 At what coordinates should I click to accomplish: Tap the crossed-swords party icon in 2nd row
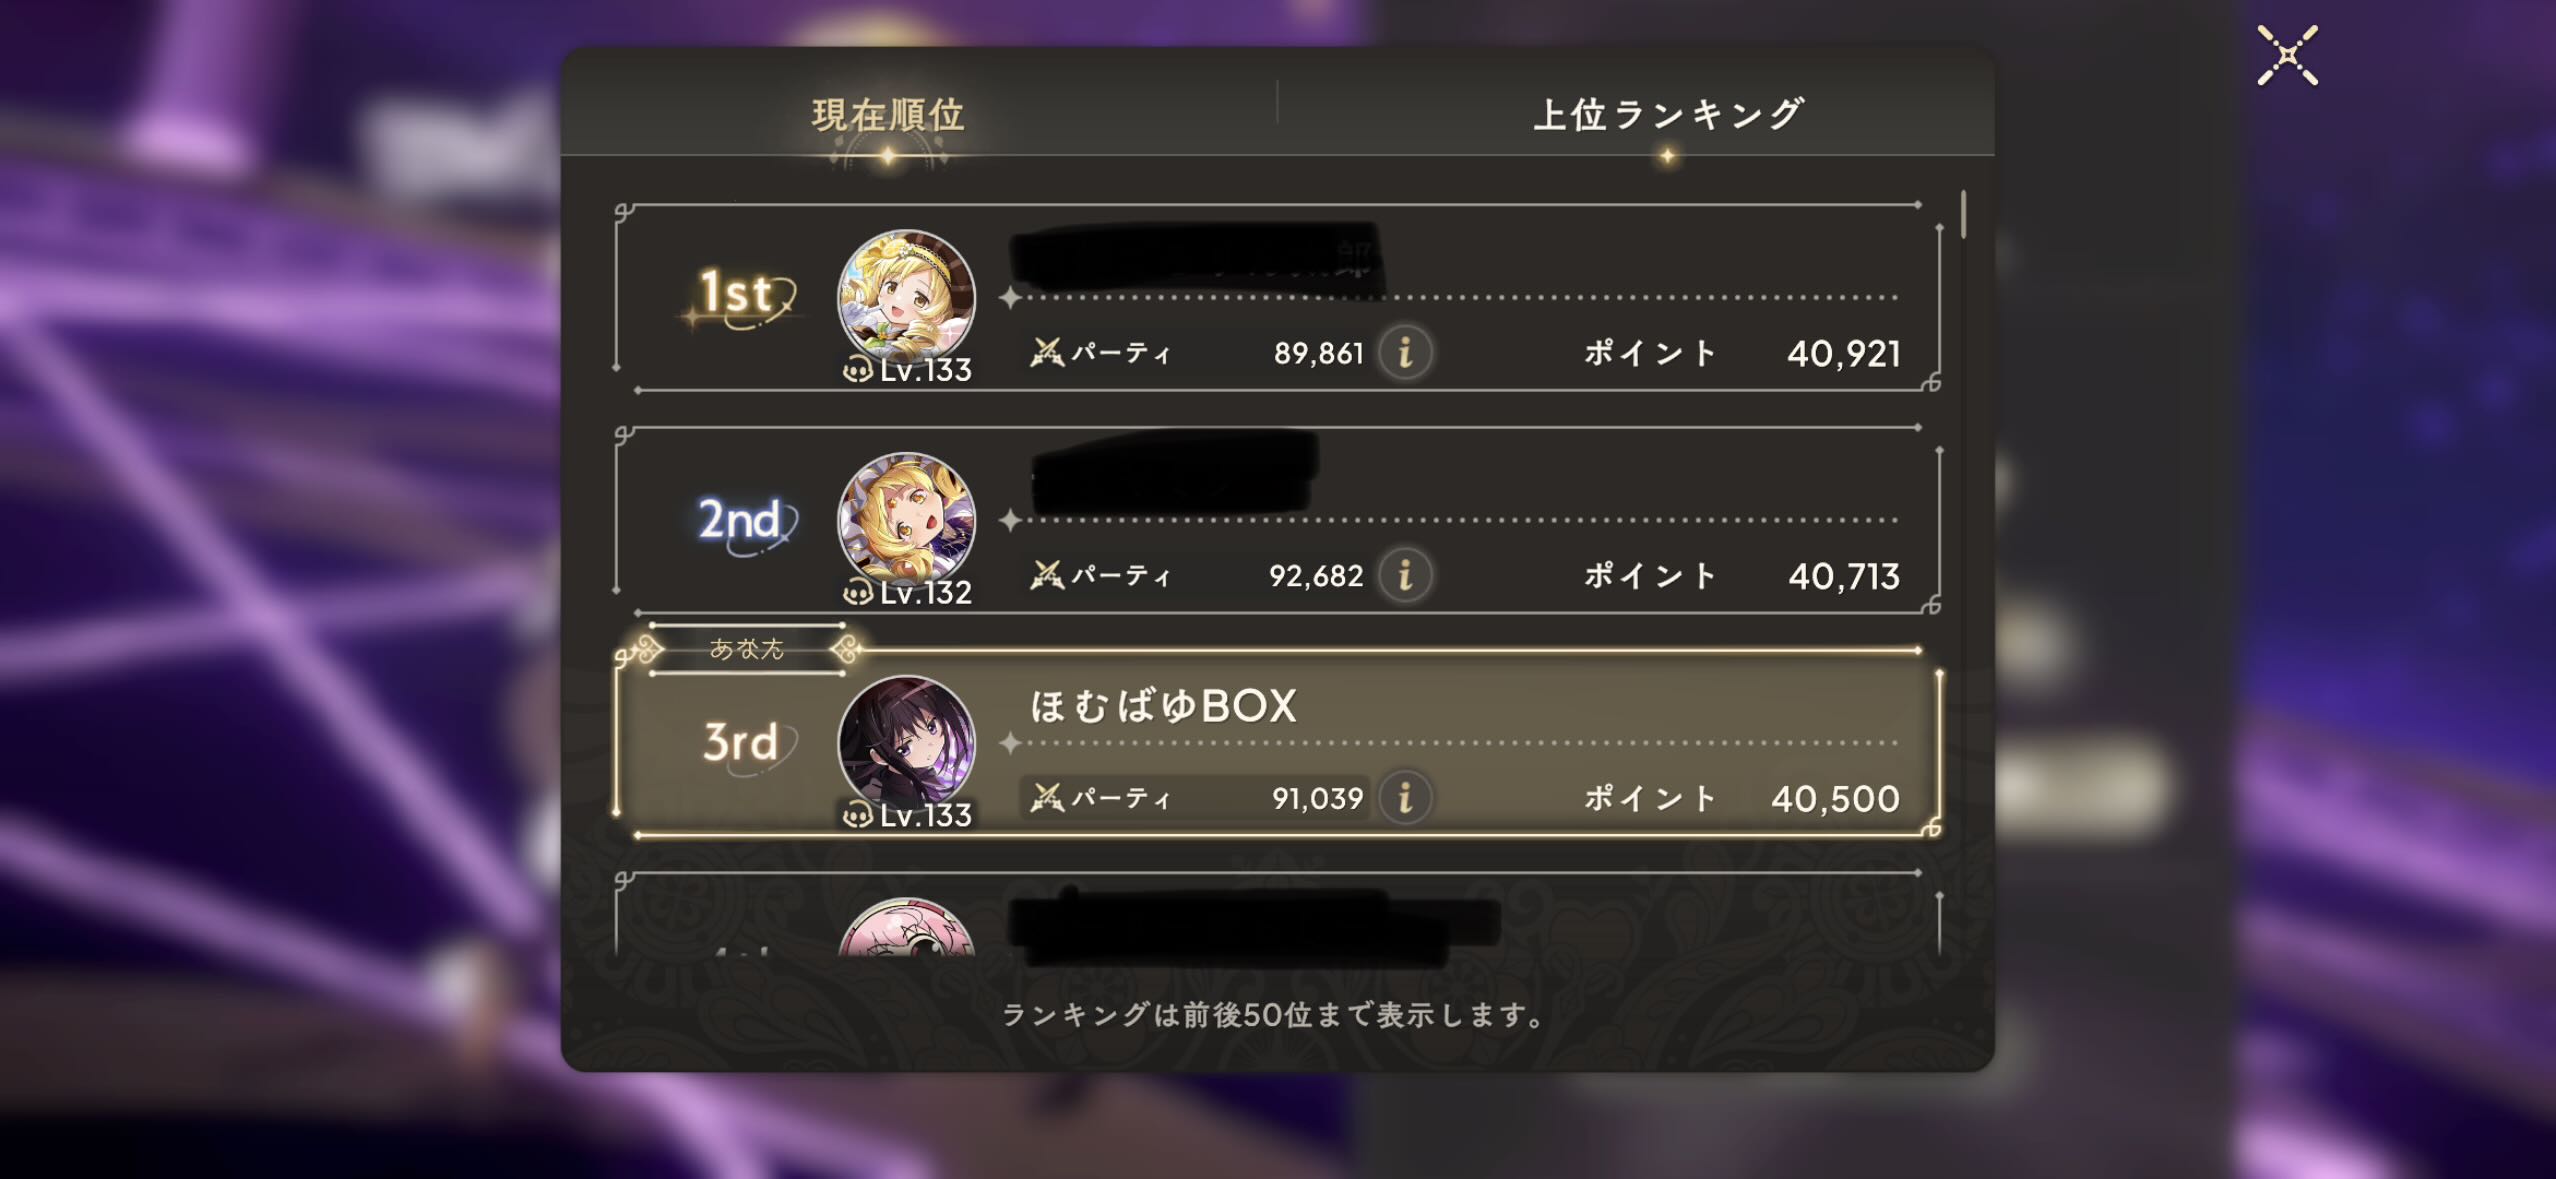click(1047, 576)
